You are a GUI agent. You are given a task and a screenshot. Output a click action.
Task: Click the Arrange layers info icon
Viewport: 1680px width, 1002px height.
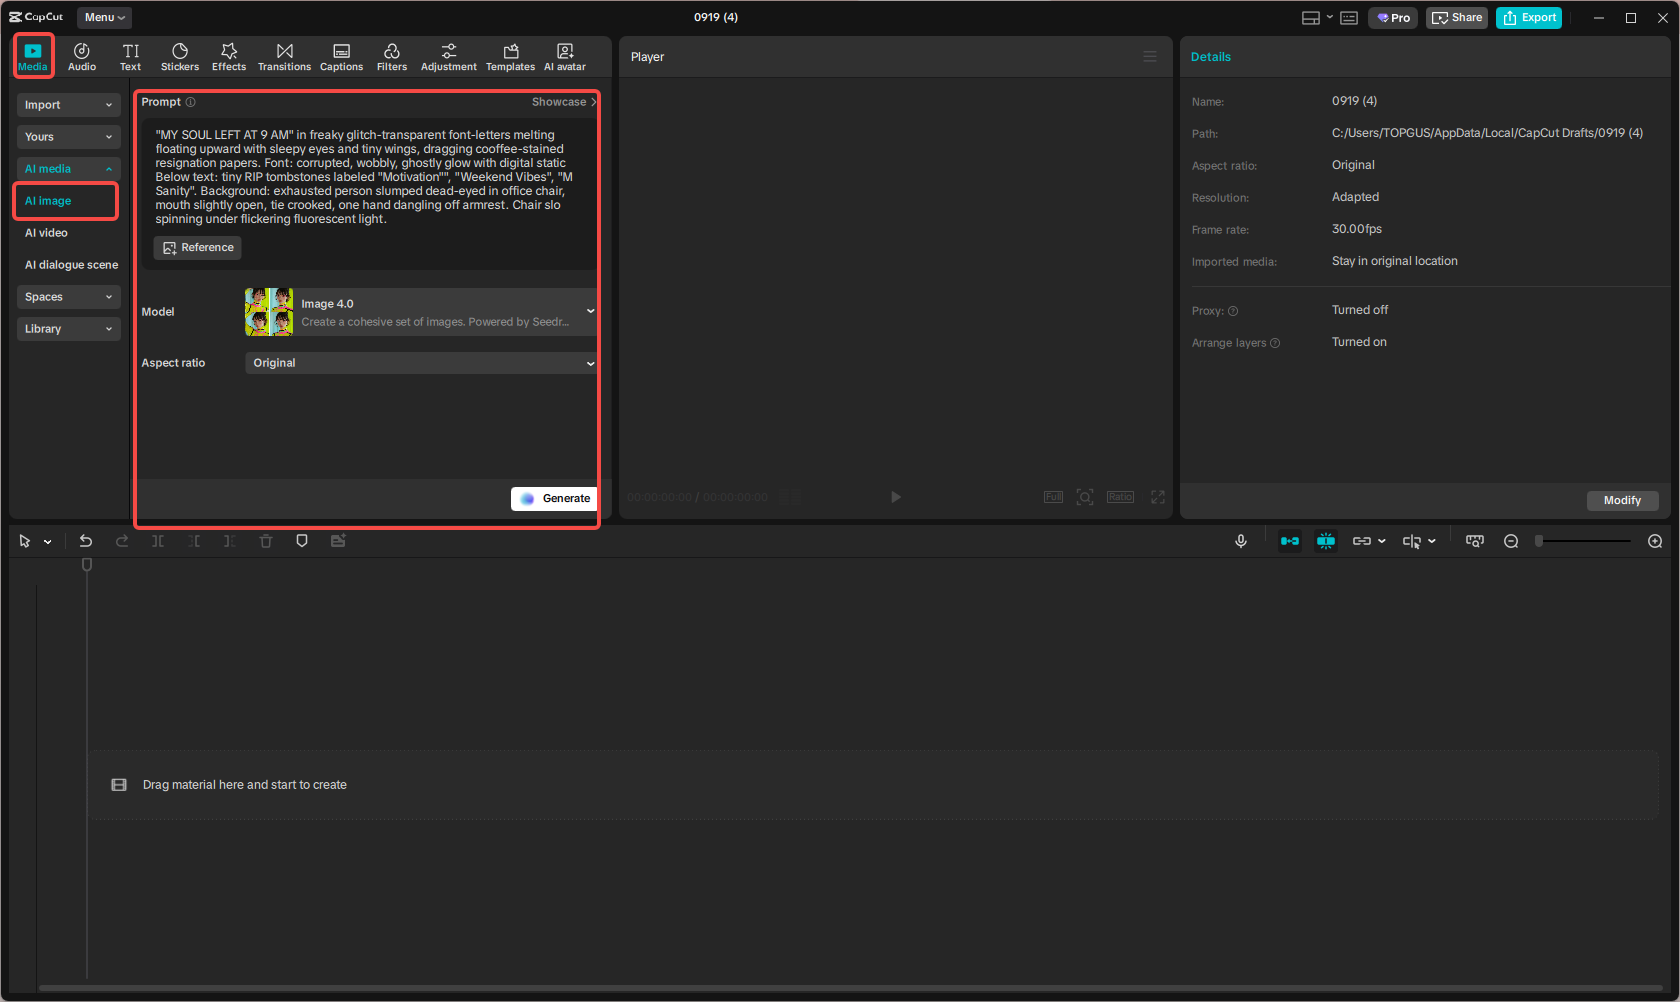pos(1275,343)
